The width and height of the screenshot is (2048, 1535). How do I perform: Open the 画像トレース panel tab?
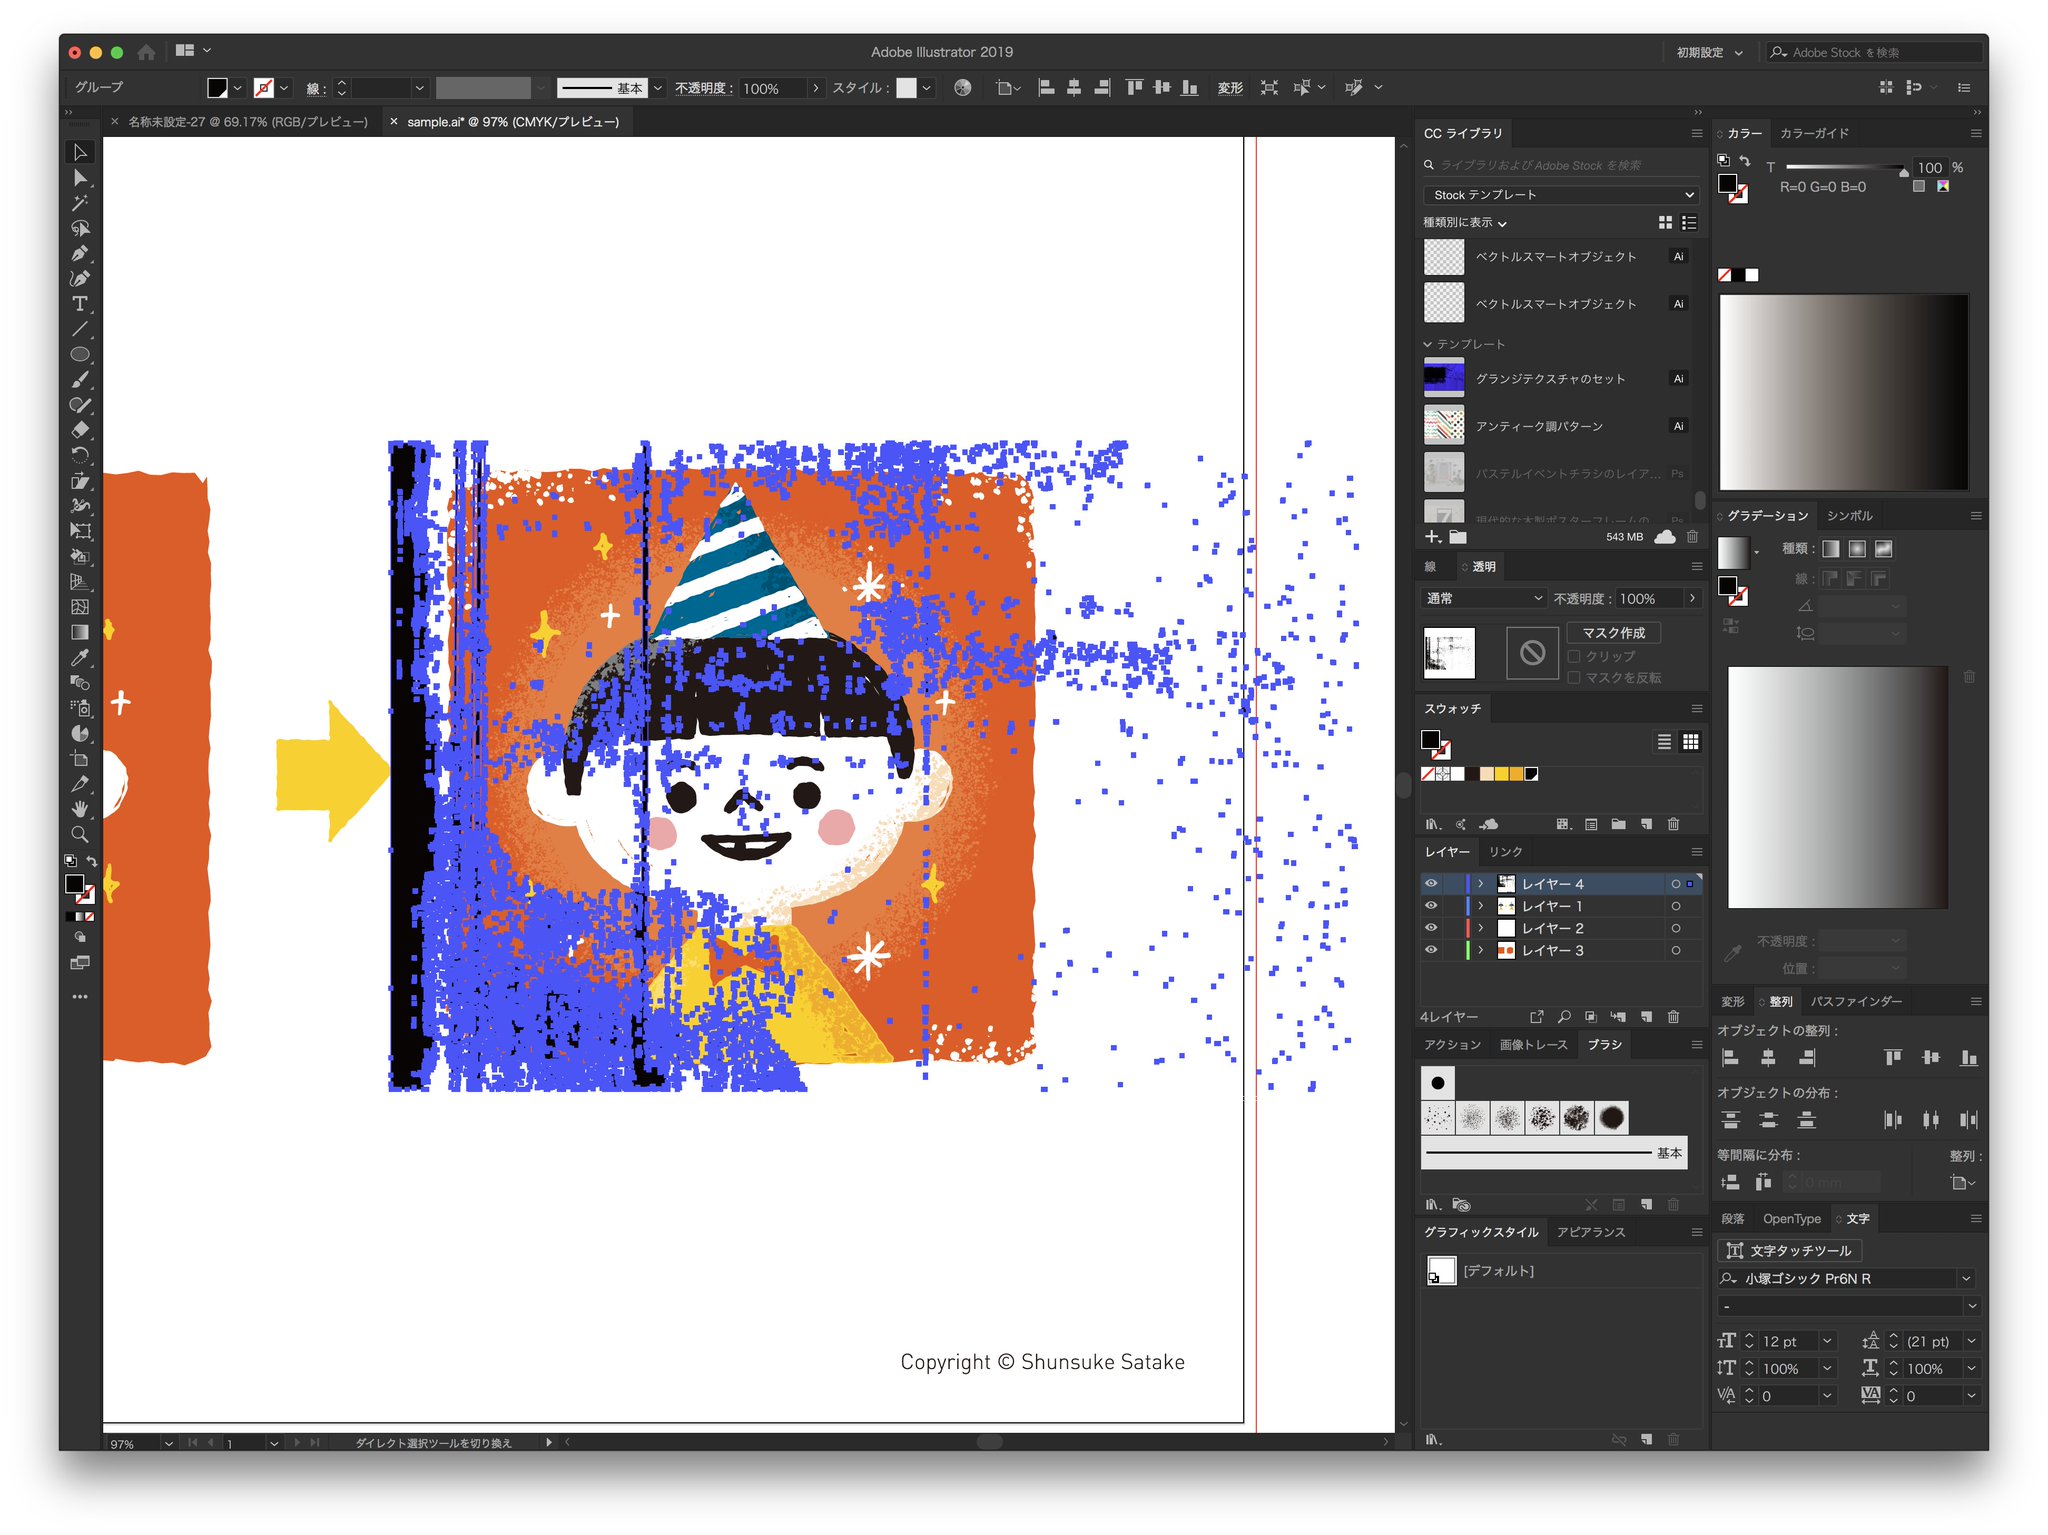pos(1533,1044)
